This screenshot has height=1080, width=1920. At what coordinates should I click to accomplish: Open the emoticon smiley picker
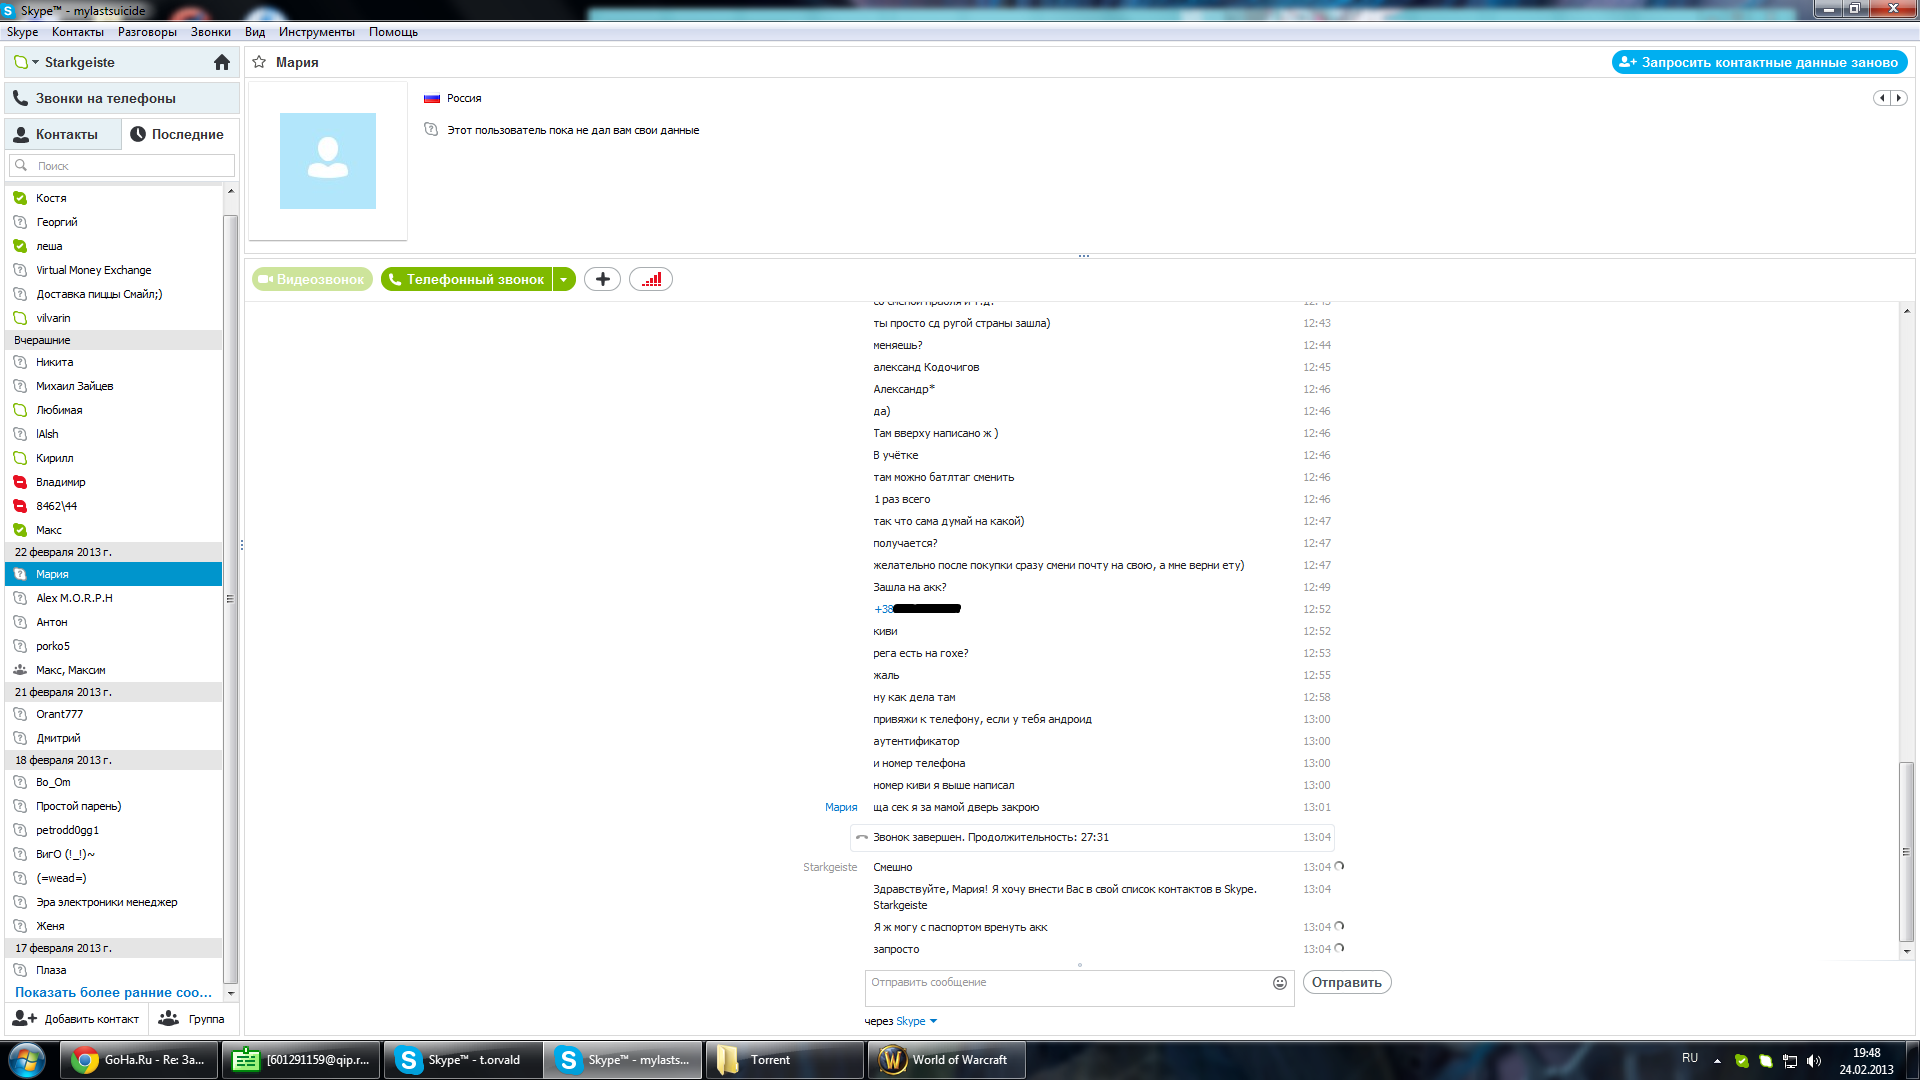click(x=1279, y=983)
